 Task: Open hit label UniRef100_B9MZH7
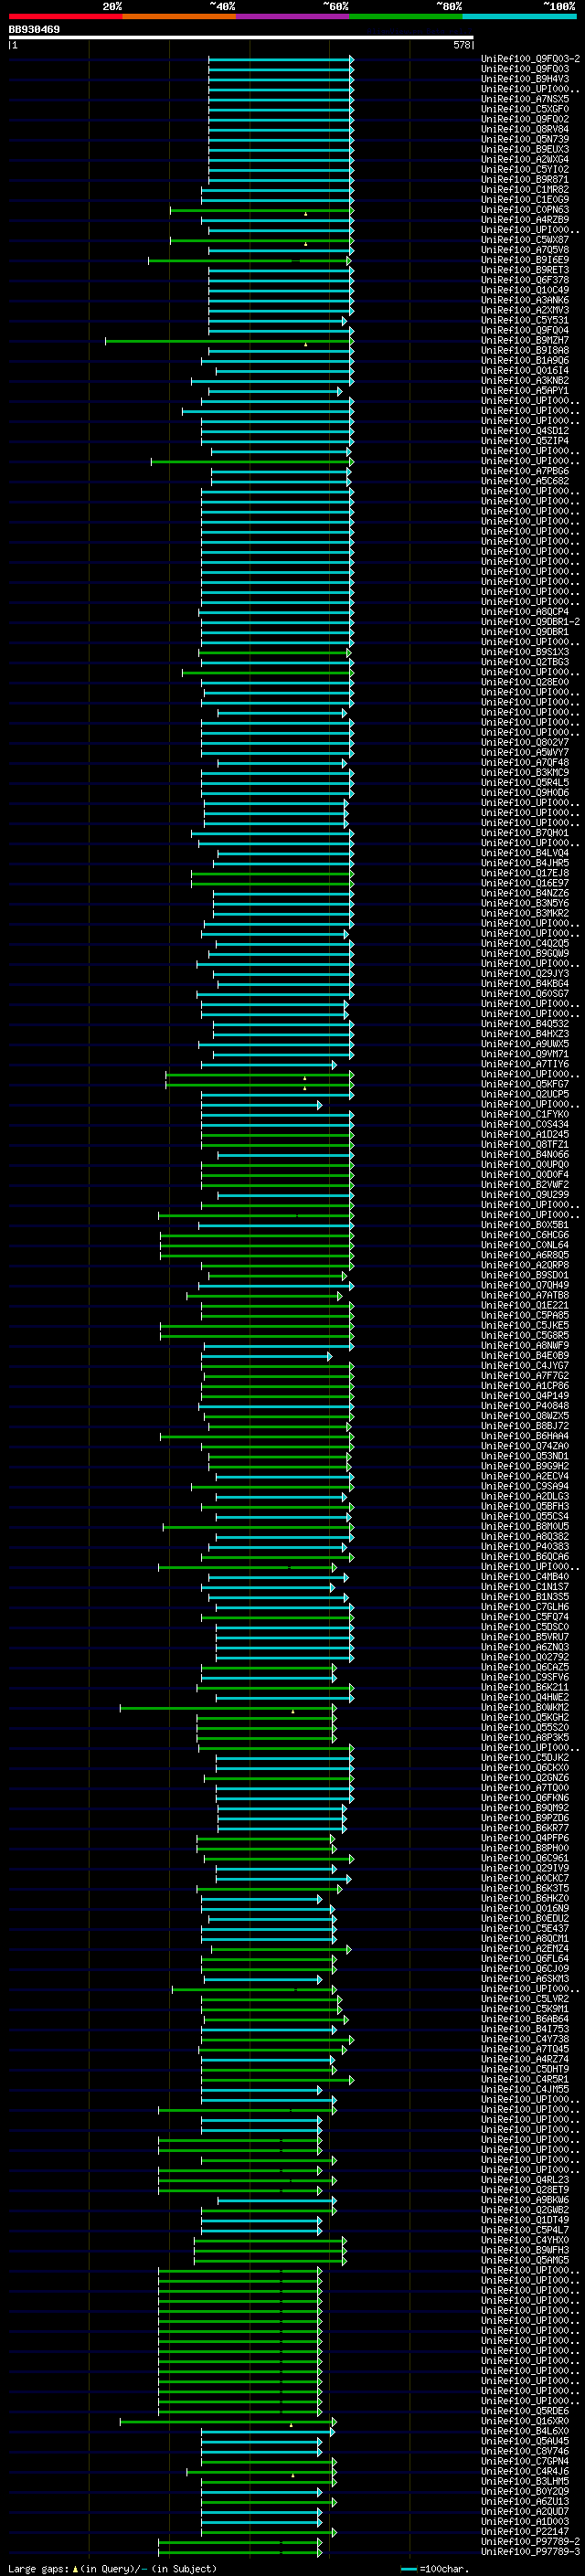[525, 340]
